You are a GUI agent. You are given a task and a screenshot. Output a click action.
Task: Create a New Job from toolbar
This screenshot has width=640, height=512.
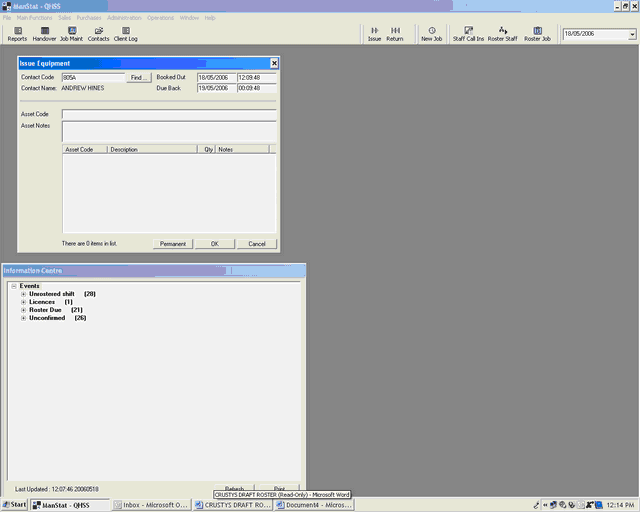(432, 34)
